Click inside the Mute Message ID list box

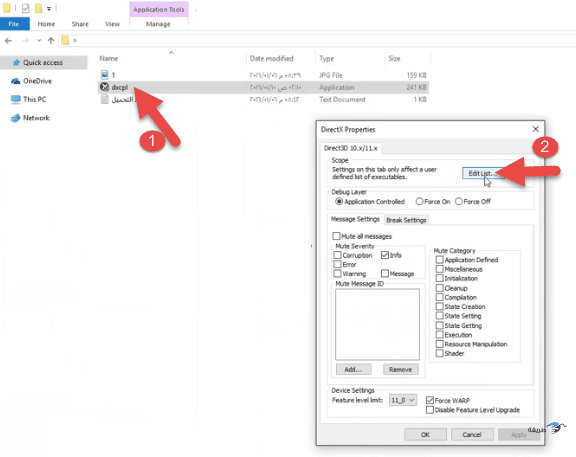[x=377, y=324]
